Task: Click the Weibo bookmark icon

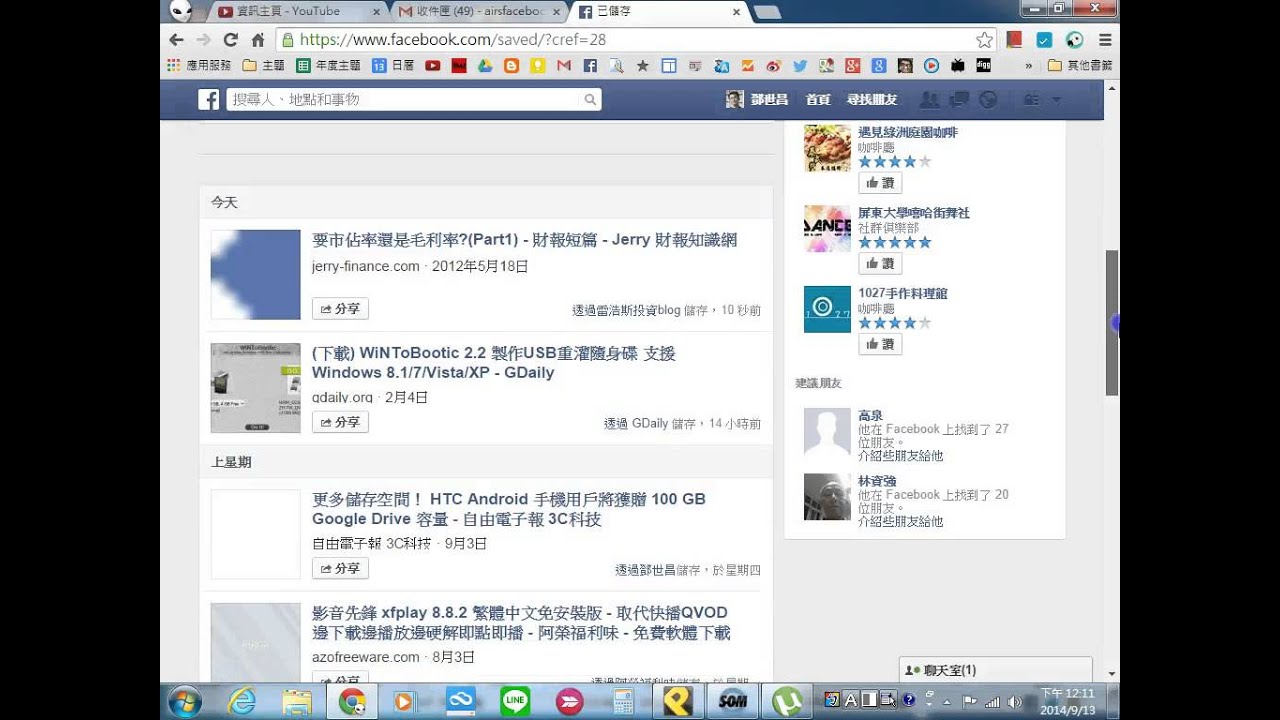Action: 773,66
